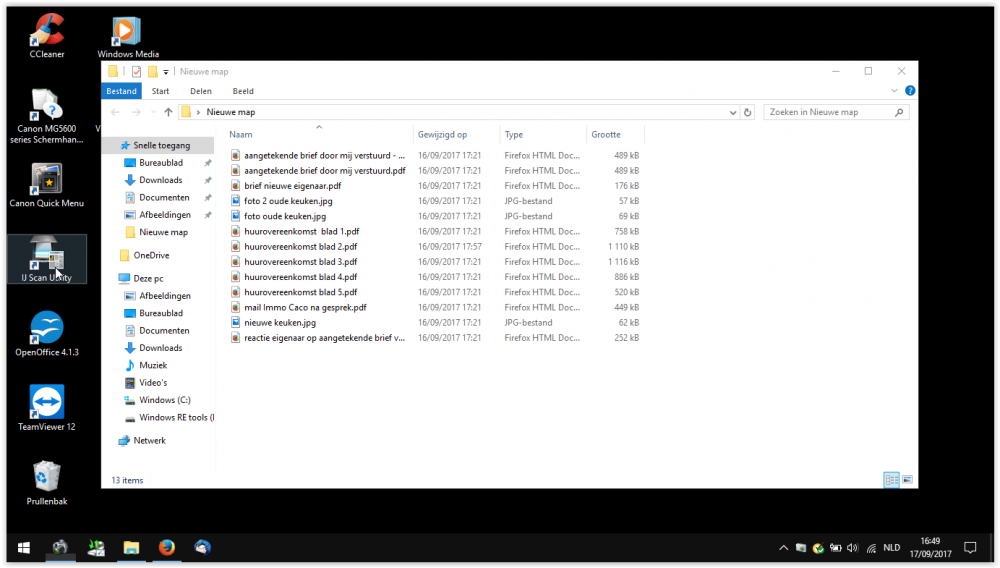Open the Bestand menu tab
Viewport: 1000px width, 568px height.
(x=121, y=91)
